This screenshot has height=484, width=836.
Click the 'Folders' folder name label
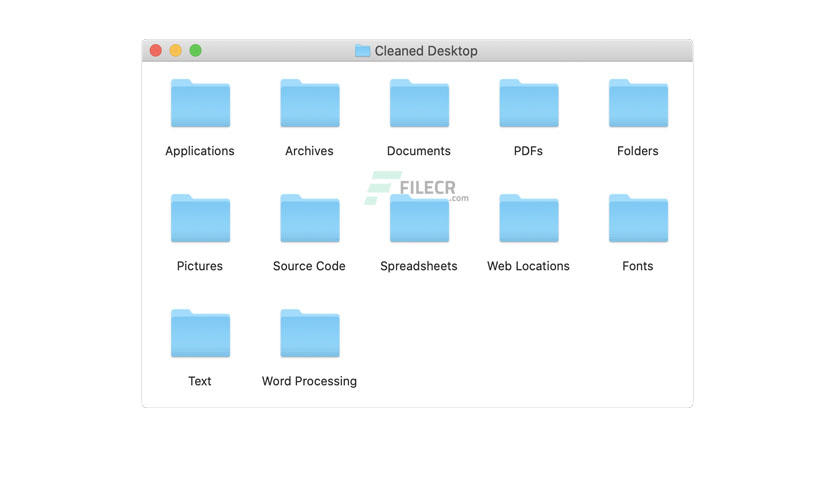(x=638, y=151)
